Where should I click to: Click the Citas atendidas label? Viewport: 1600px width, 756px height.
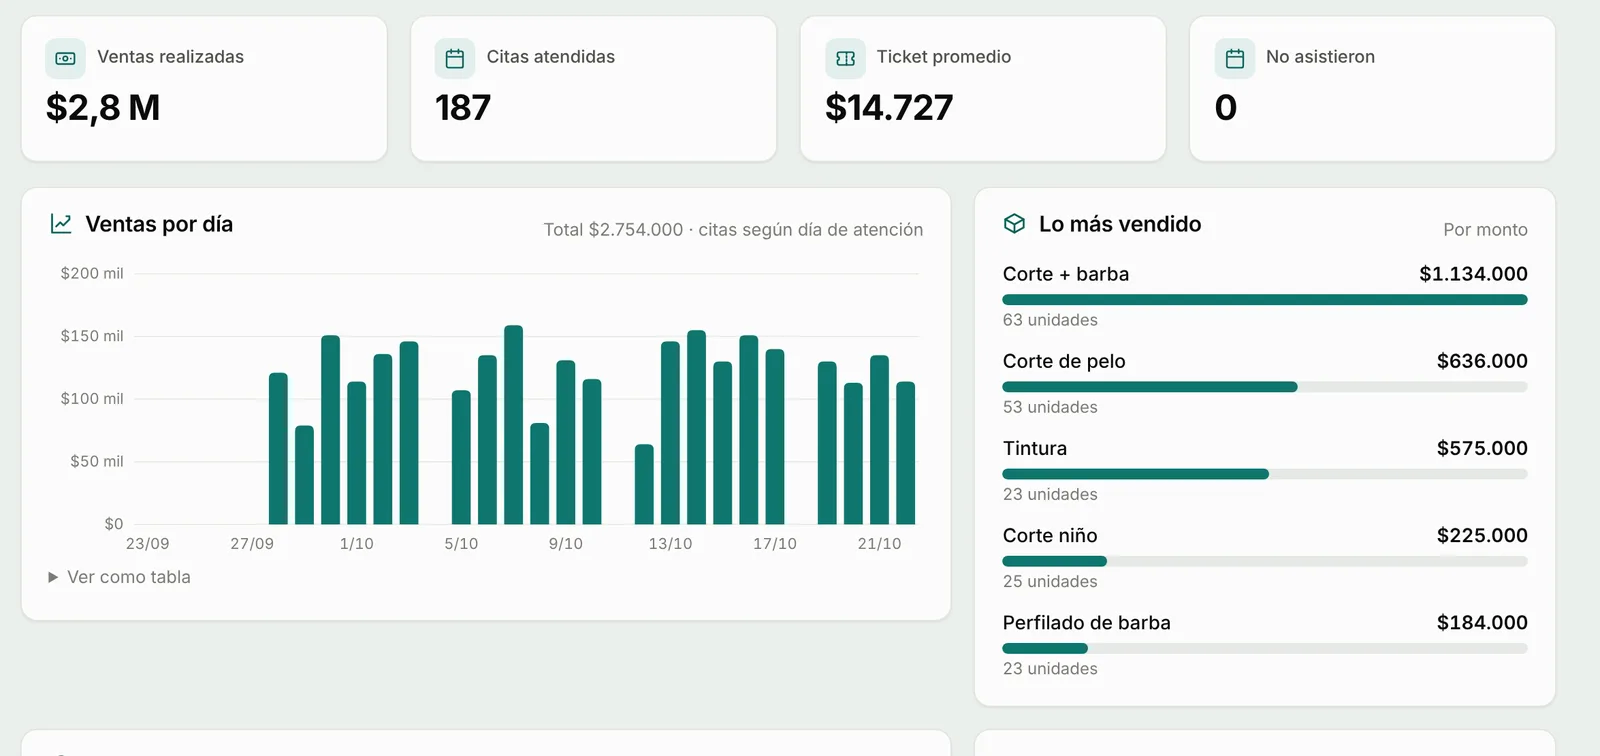pyautogui.click(x=551, y=57)
